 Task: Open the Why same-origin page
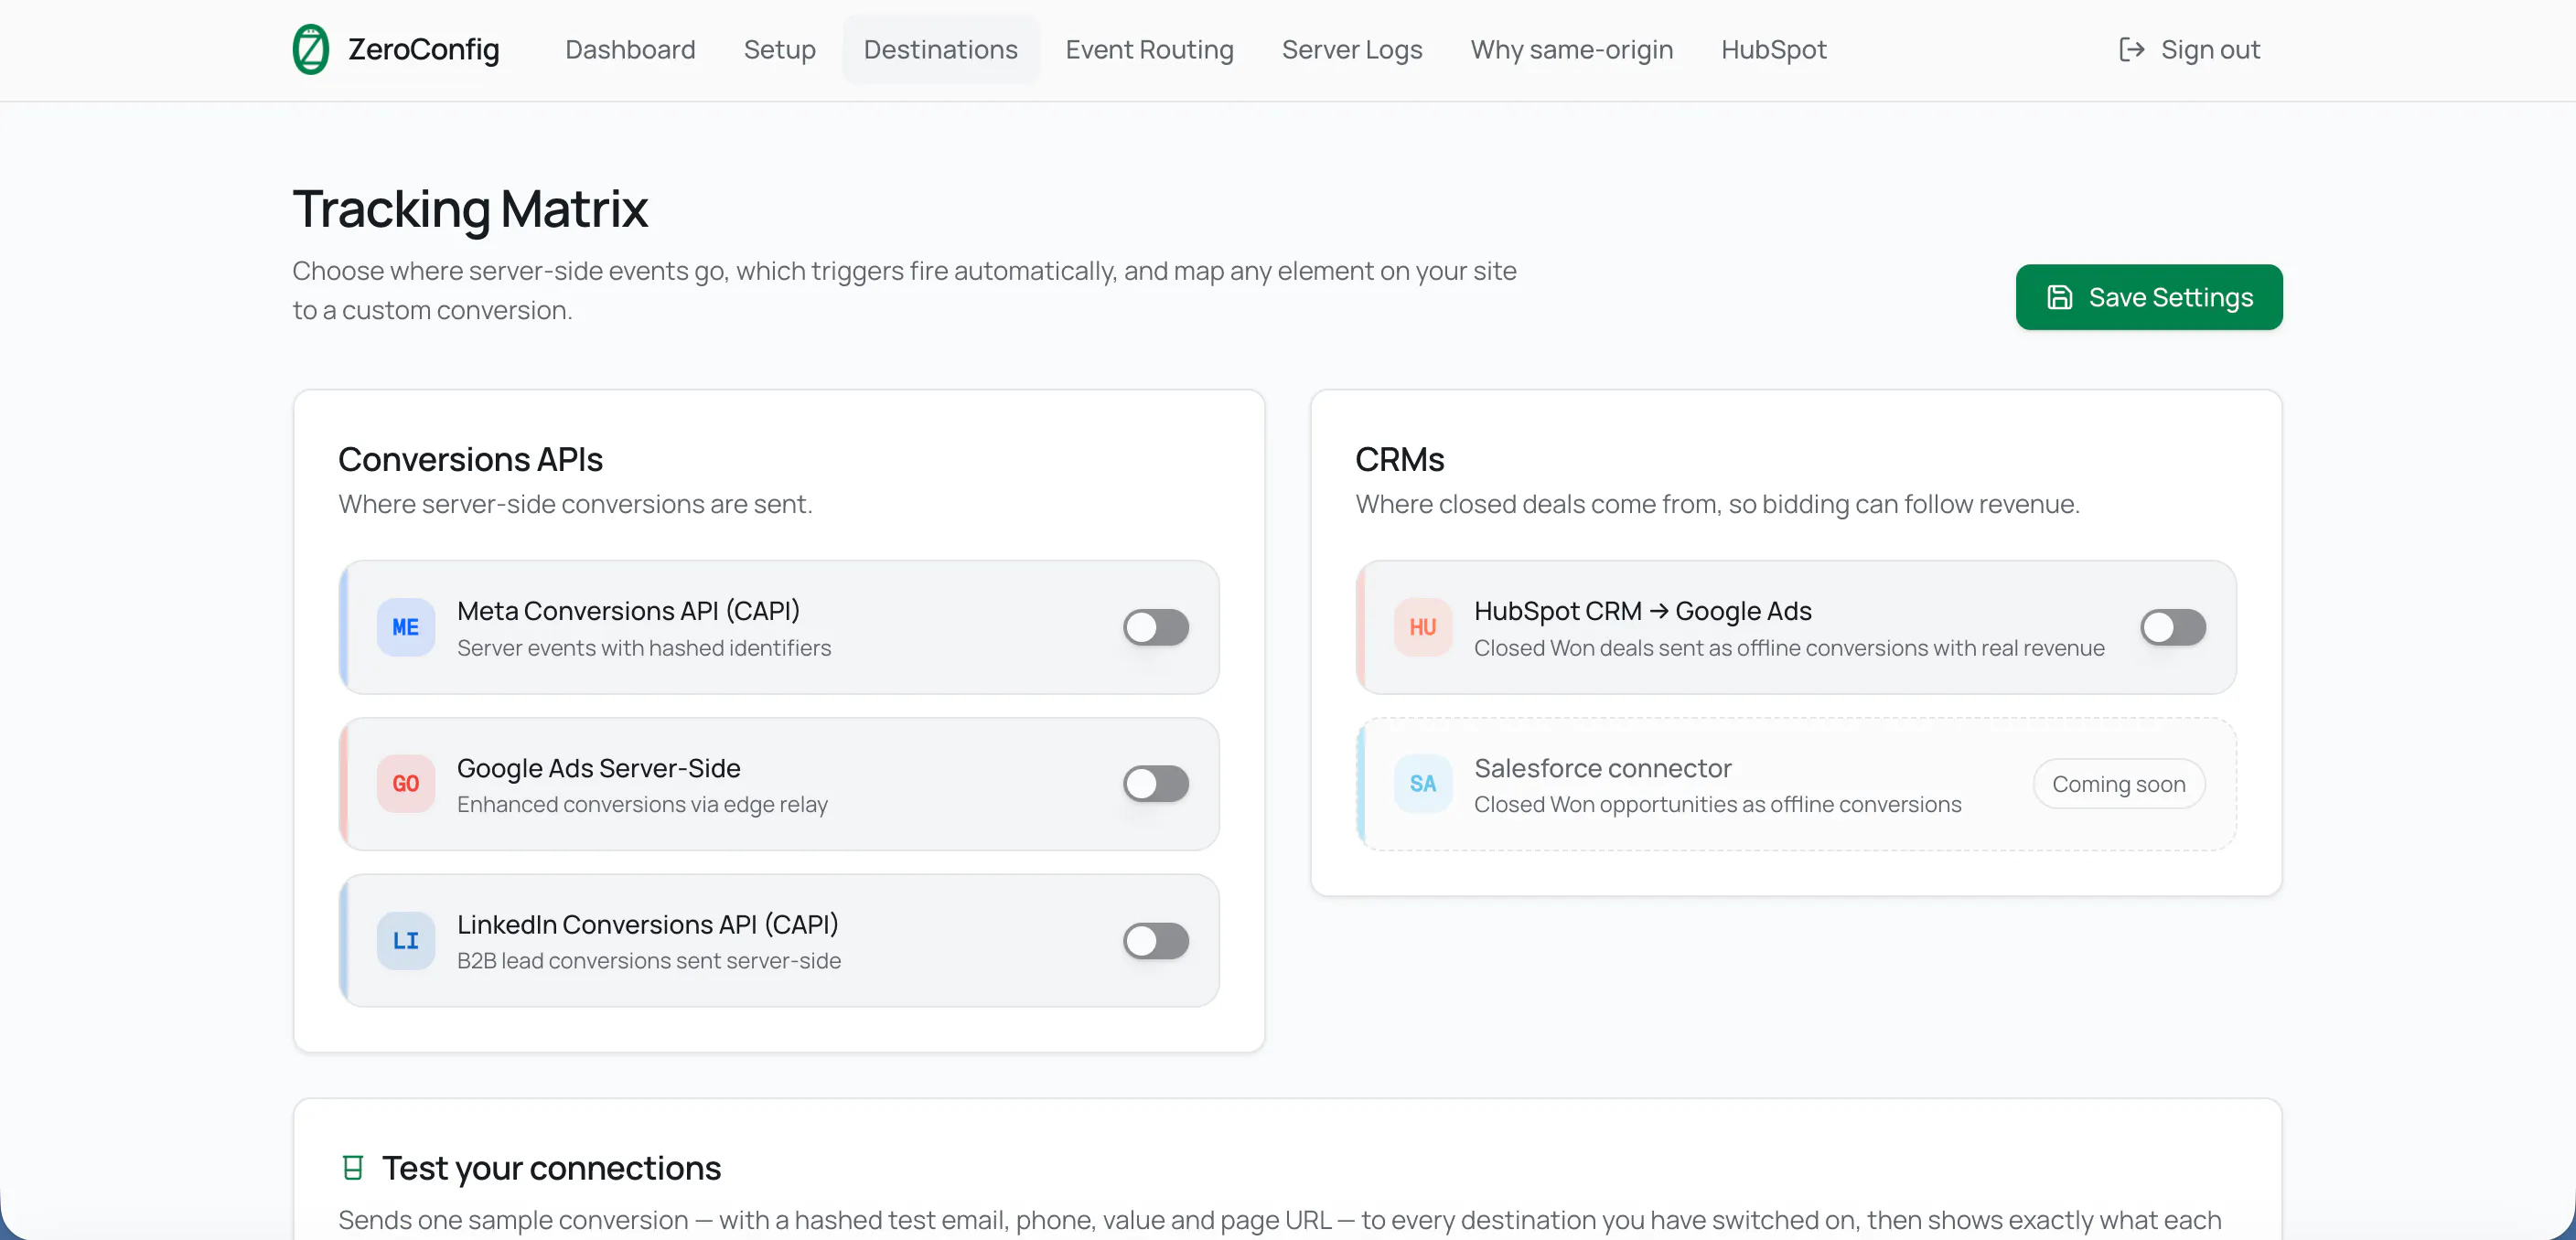pyautogui.click(x=1572, y=49)
